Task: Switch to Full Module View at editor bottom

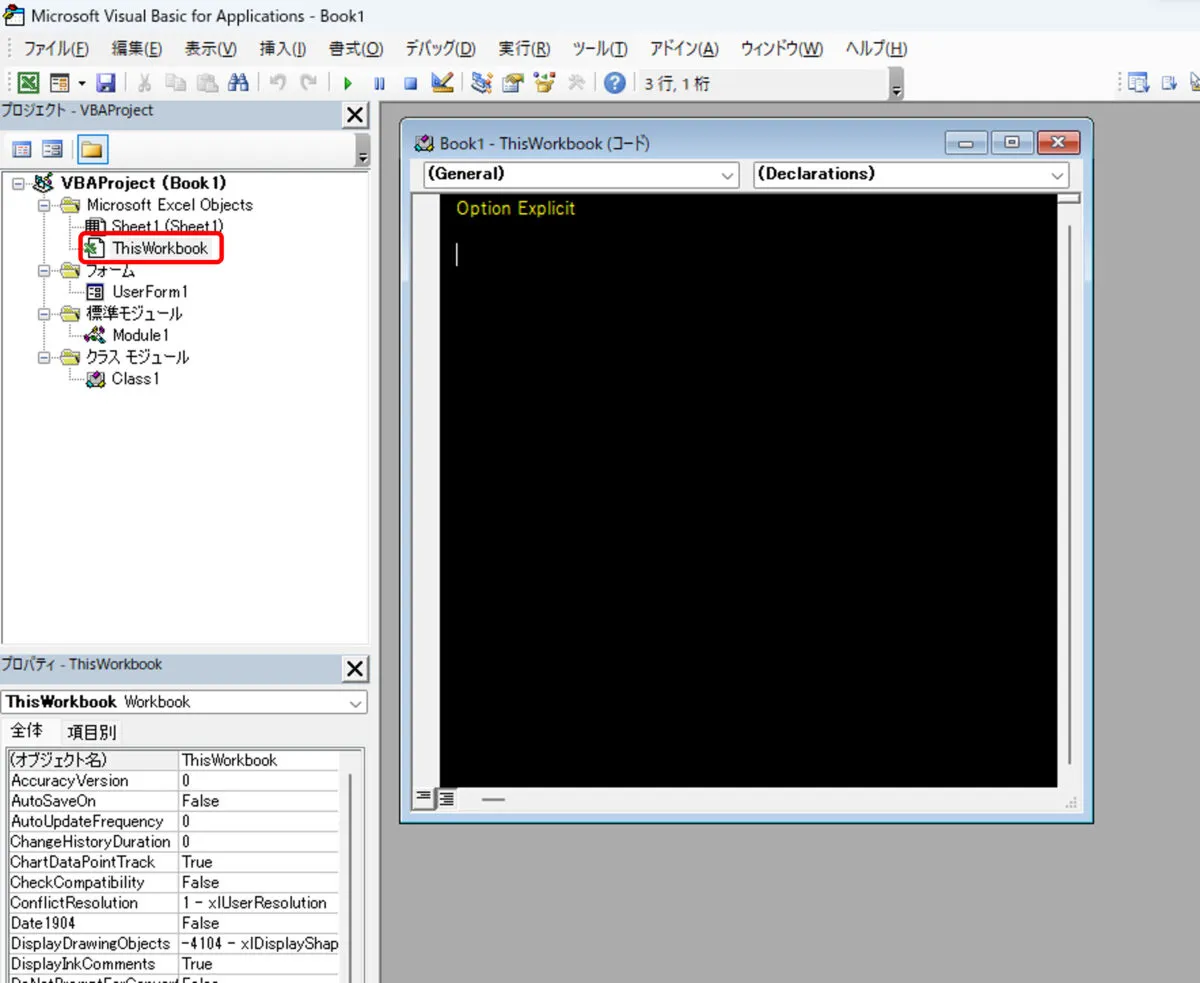Action: point(445,798)
